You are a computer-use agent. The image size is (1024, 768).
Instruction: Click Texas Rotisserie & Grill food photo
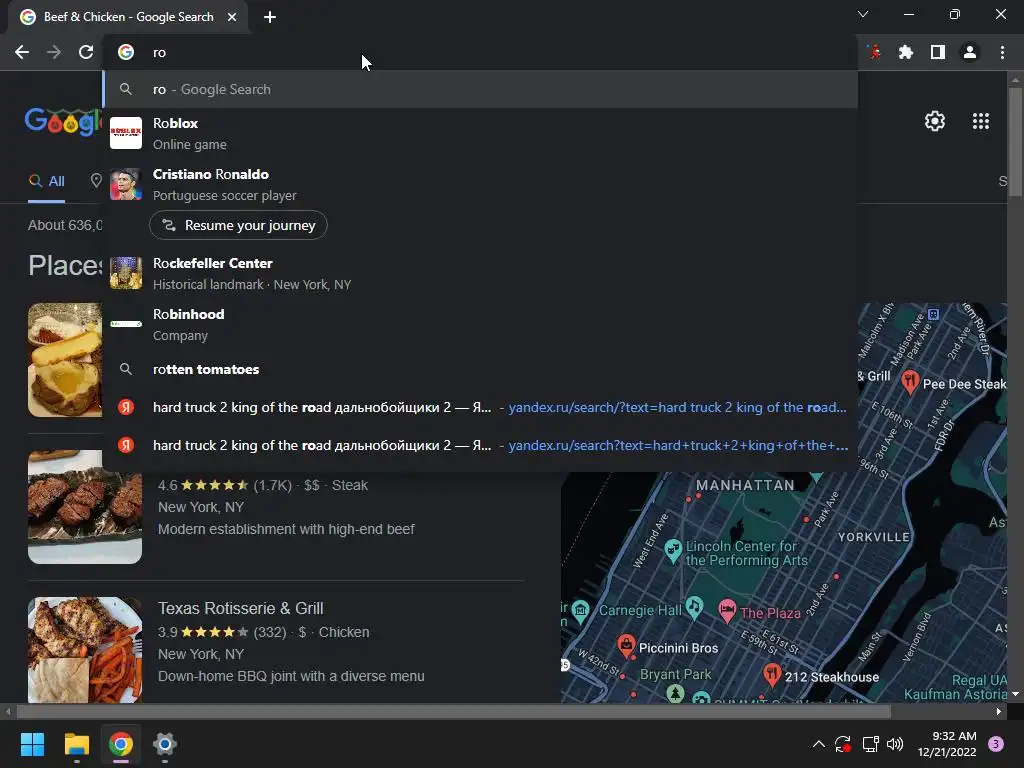pyautogui.click(x=85, y=650)
